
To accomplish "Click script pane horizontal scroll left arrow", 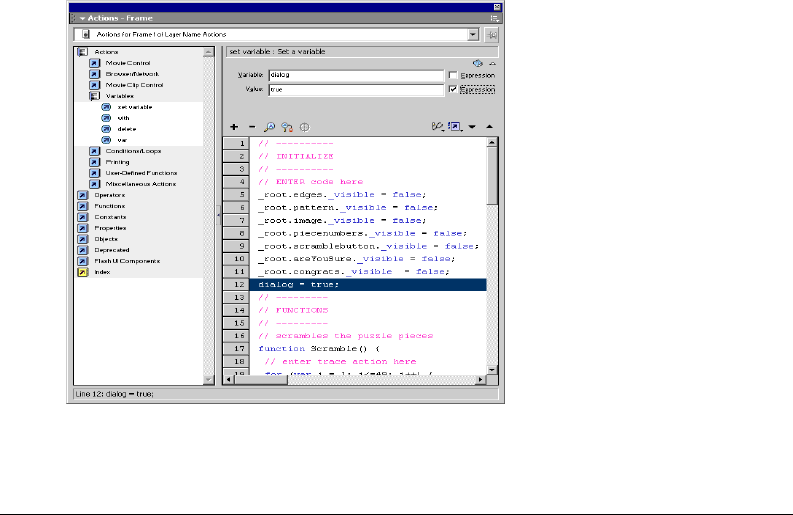I will [x=229, y=379].
